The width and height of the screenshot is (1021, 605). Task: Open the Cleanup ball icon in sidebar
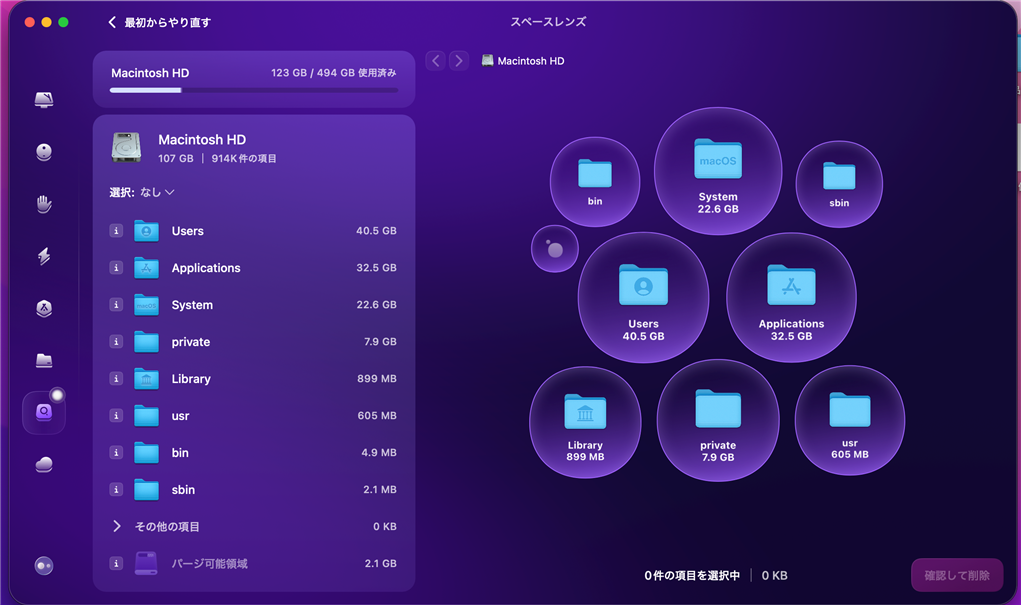click(x=44, y=152)
